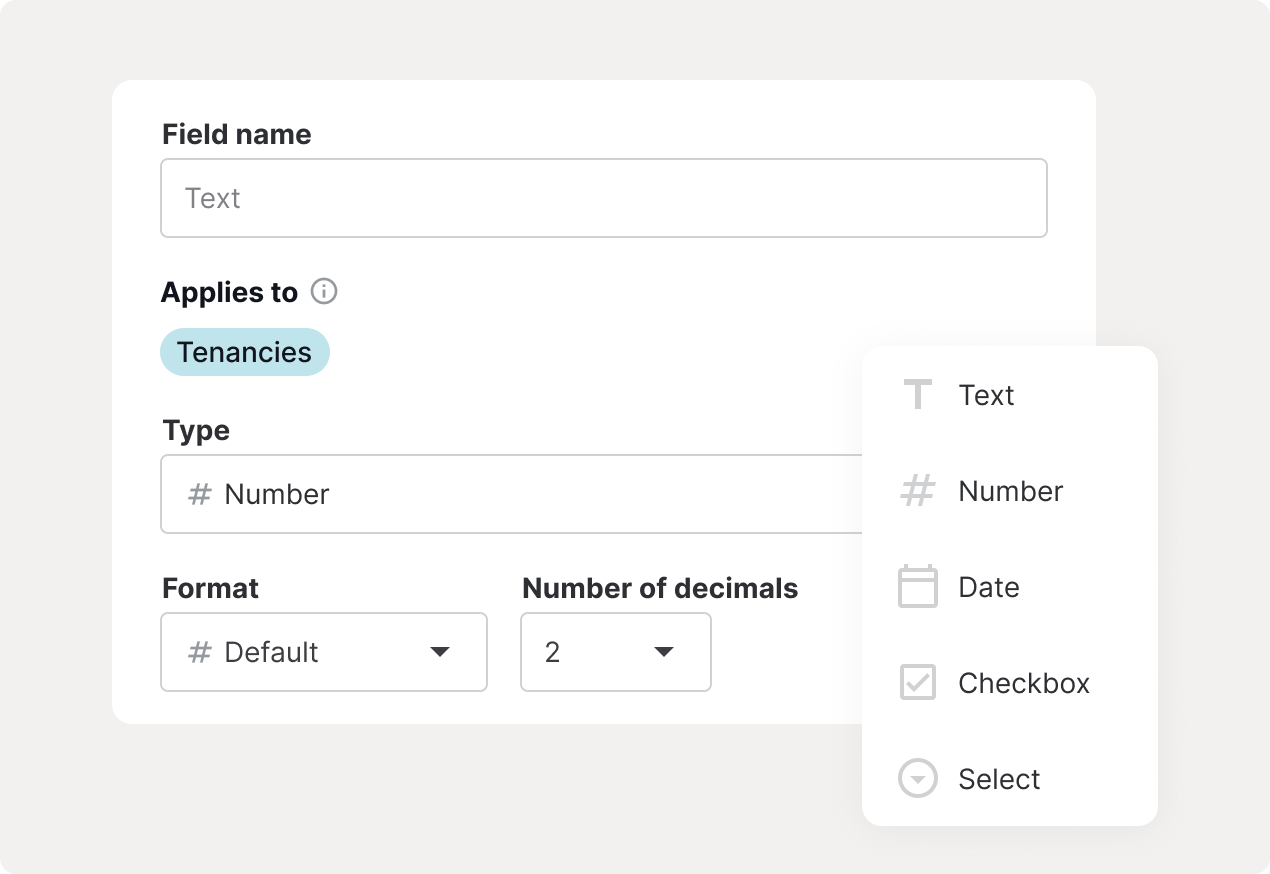Image resolution: width=1270 pixels, height=874 pixels.
Task: Click the checkmark box icon in the menu
Action: 917,683
